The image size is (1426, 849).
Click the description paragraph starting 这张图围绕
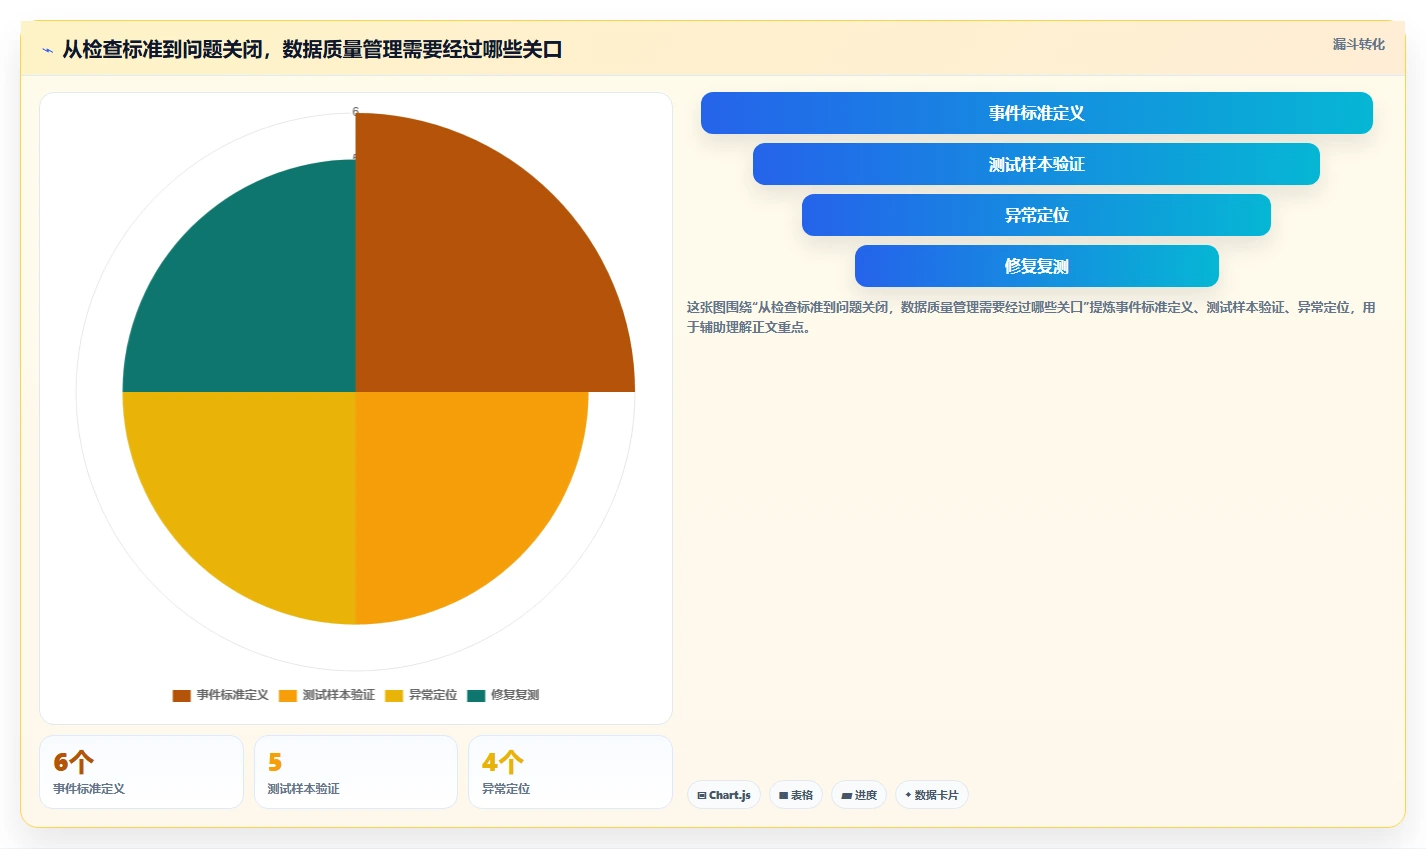pos(1031,317)
